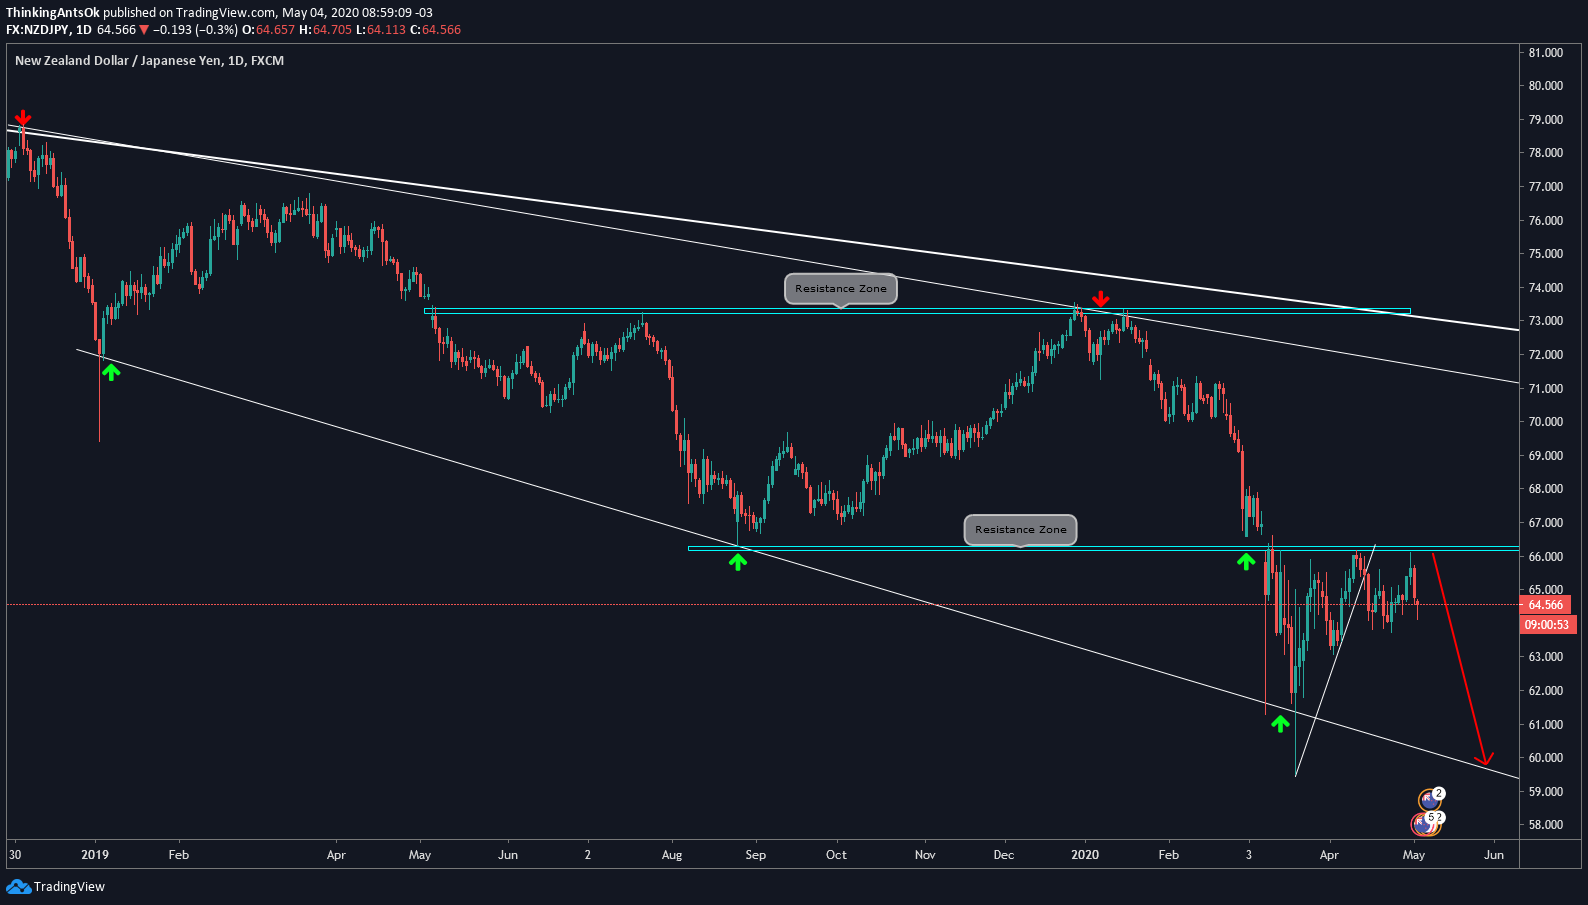The width and height of the screenshot is (1588, 905).
Task: Open the upper economic event icon with badge 2
Action: pos(1430,800)
